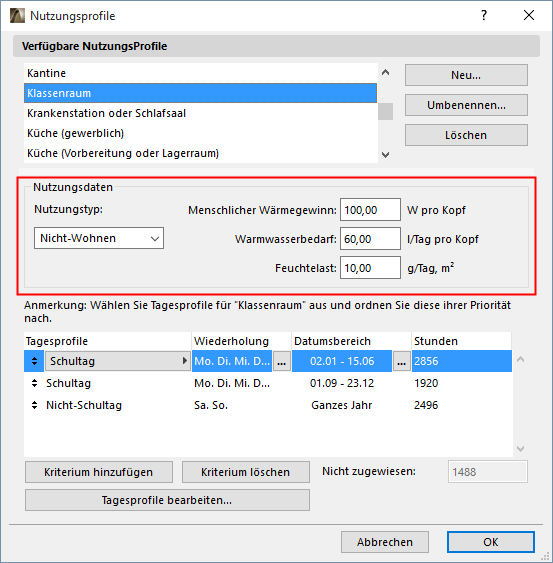This screenshot has height=563, width=553.
Task: Click reorder arrows for Nicht-Schultag row
Action: pos(34,405)
